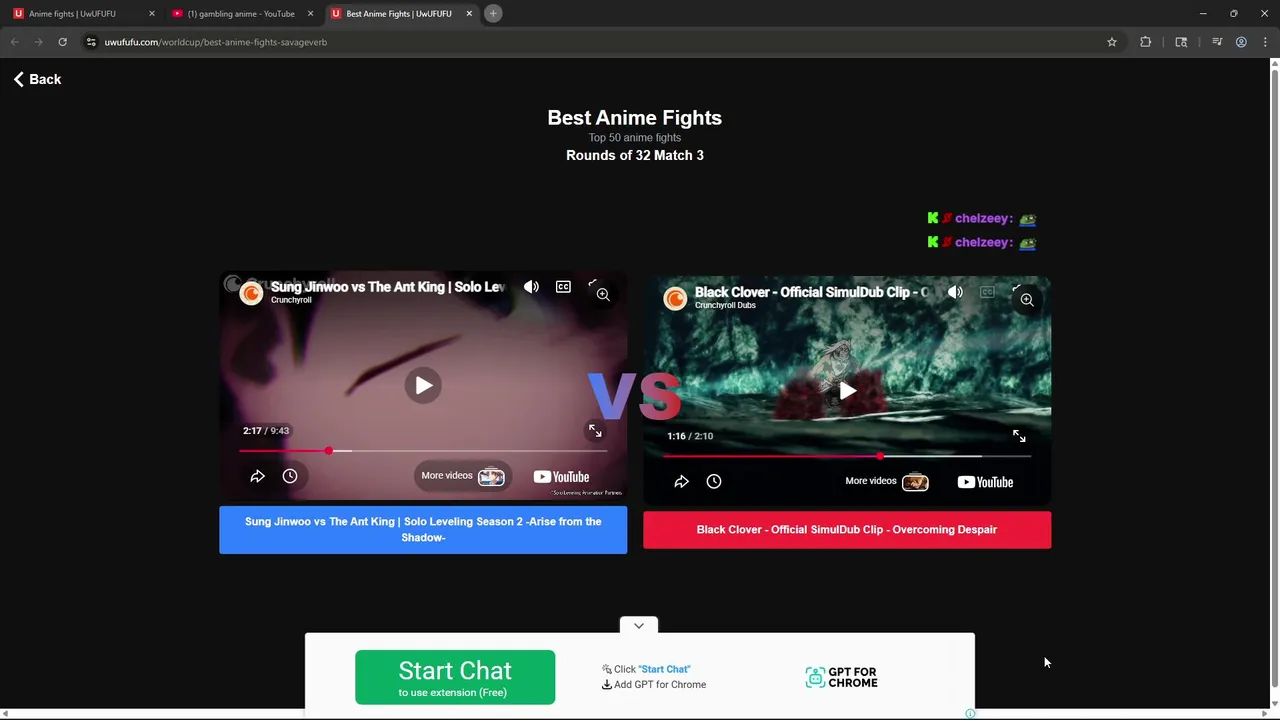This screenshot has width=1280, height=720.
Task: Vote for Sung Jinwoo vs The Ant King
Action: point(423,529)
